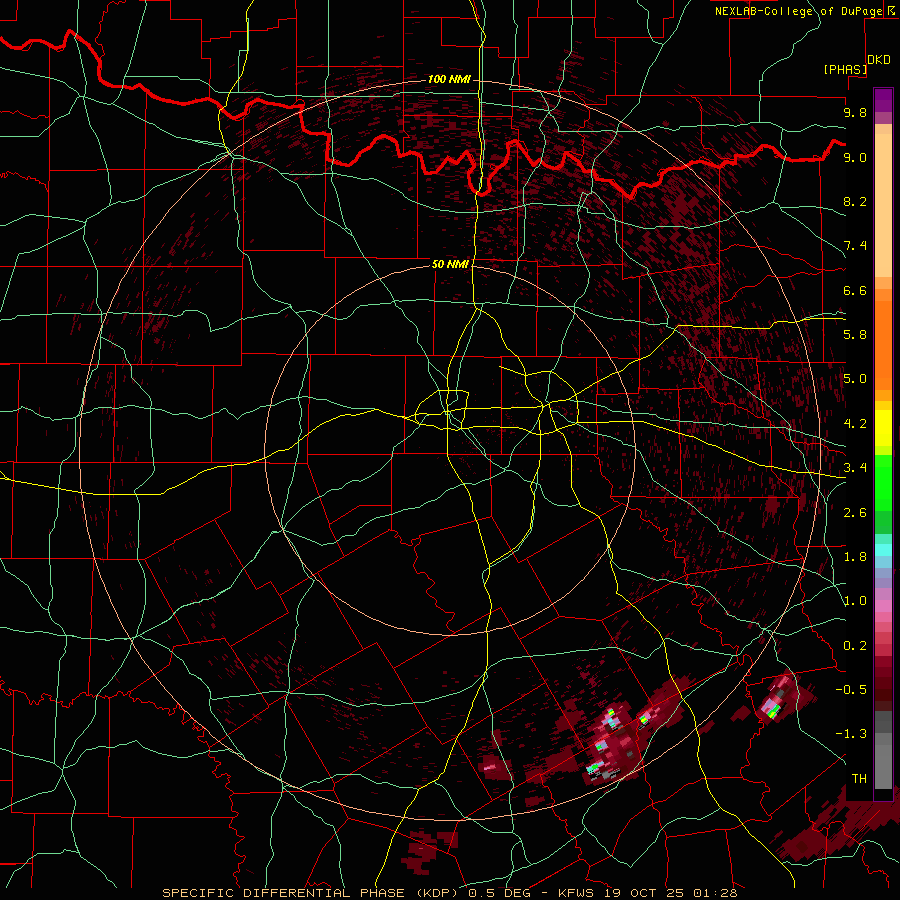
Task: Click the [PHAS] legend heading
Action: pyautogui.click(x=845, y=70)
